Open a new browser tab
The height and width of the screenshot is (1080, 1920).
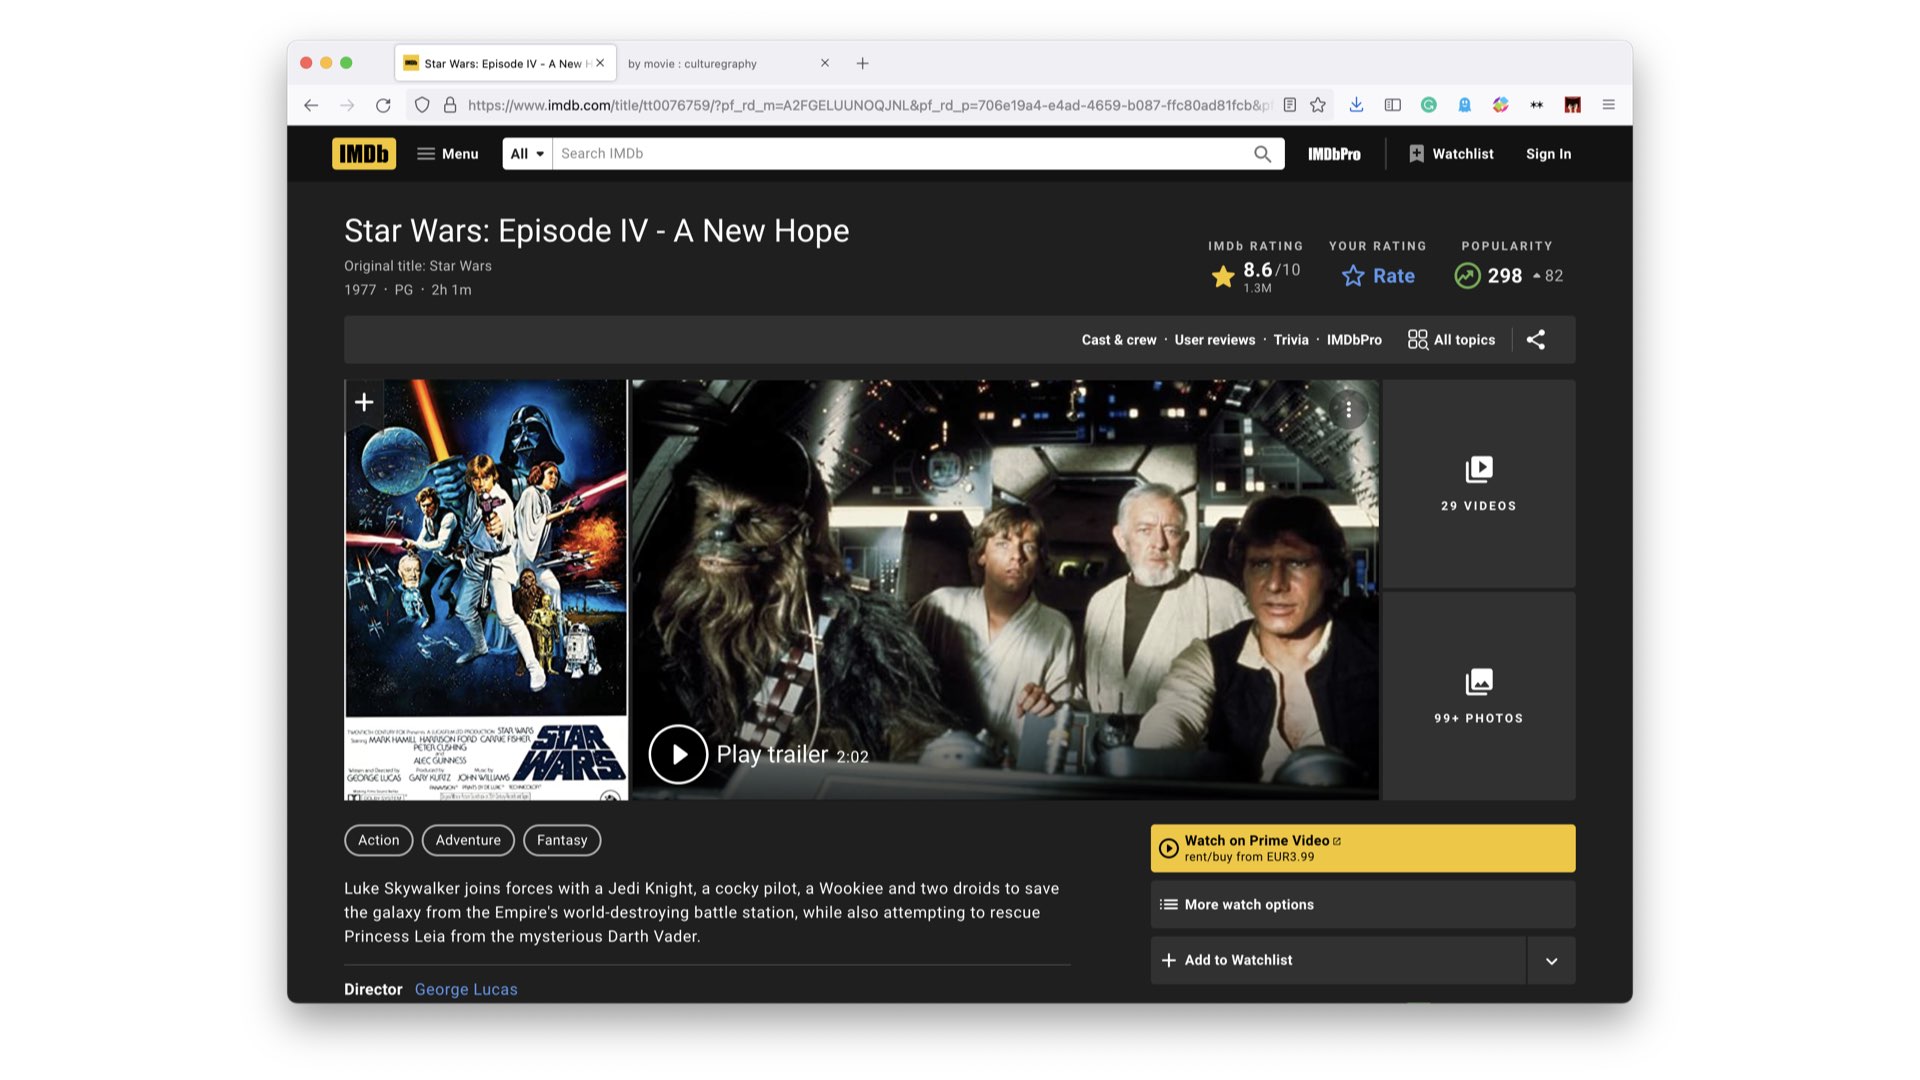pyautogui.click(x=862, y=63)
